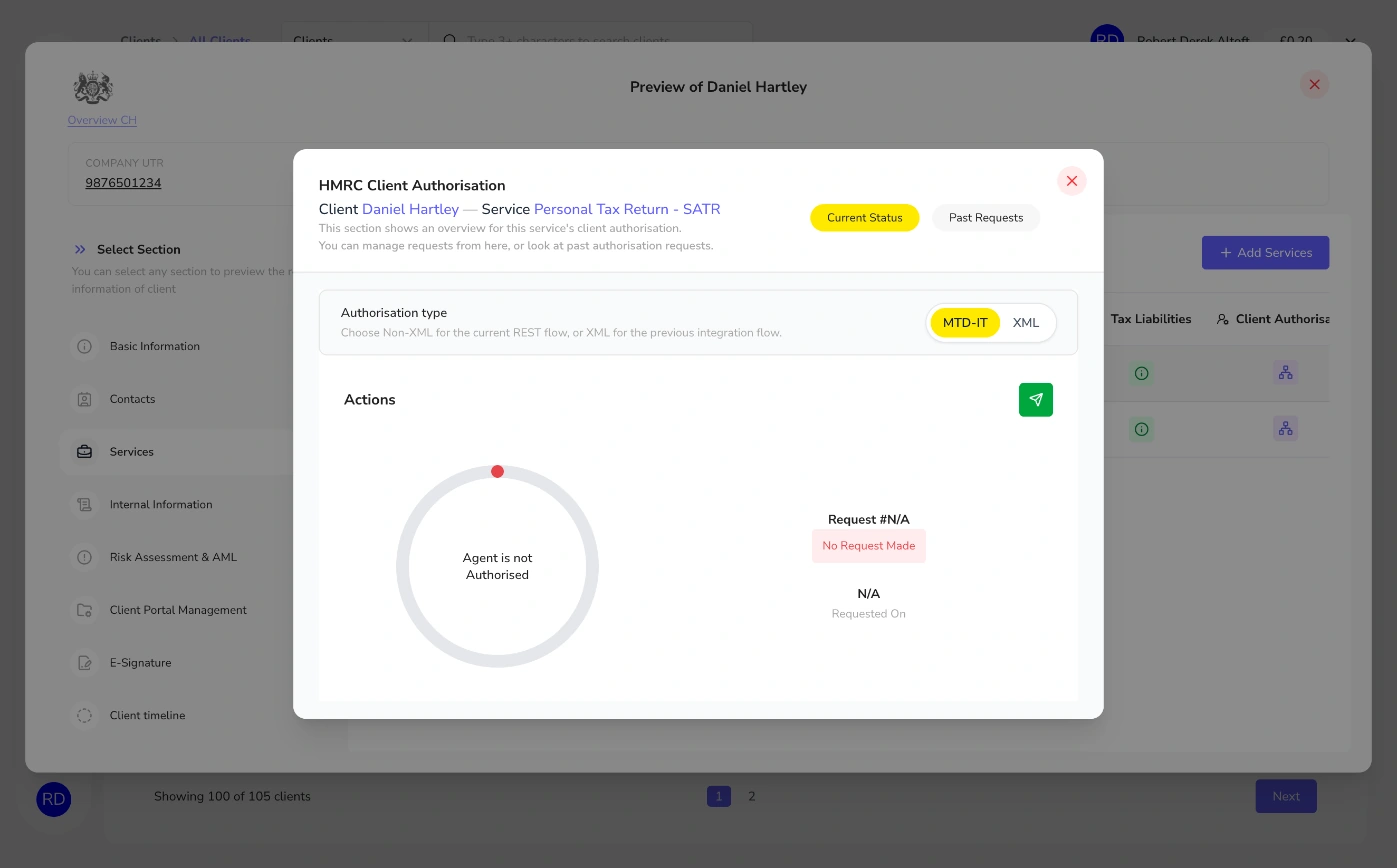The height and width of the screenshot is (868, 1397).
Task: Open the Personal Tax Return - SATR link
Action: (627, 209)
